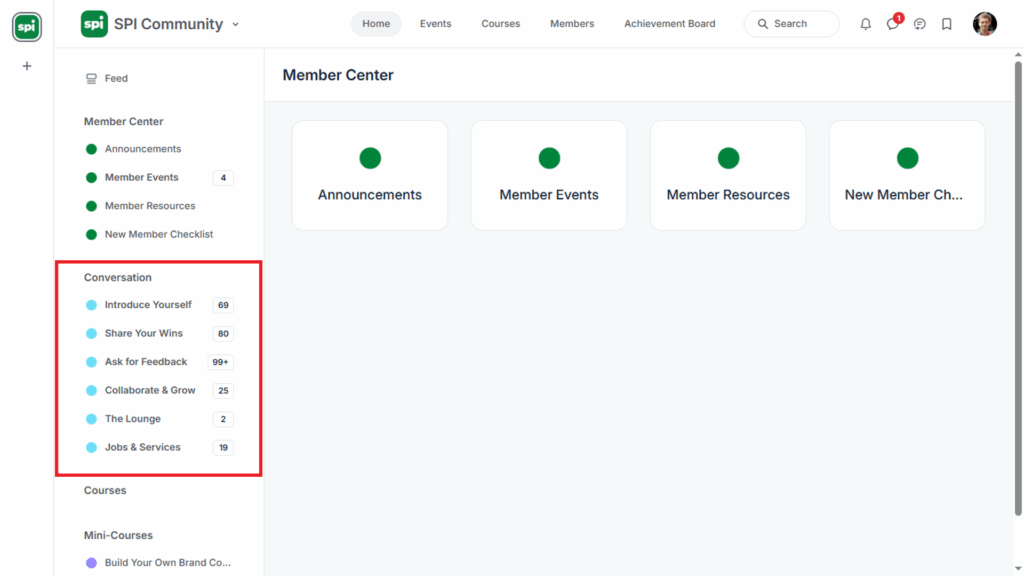Click the plus icon to add community

pyautogui.click(x=27, y=66)
